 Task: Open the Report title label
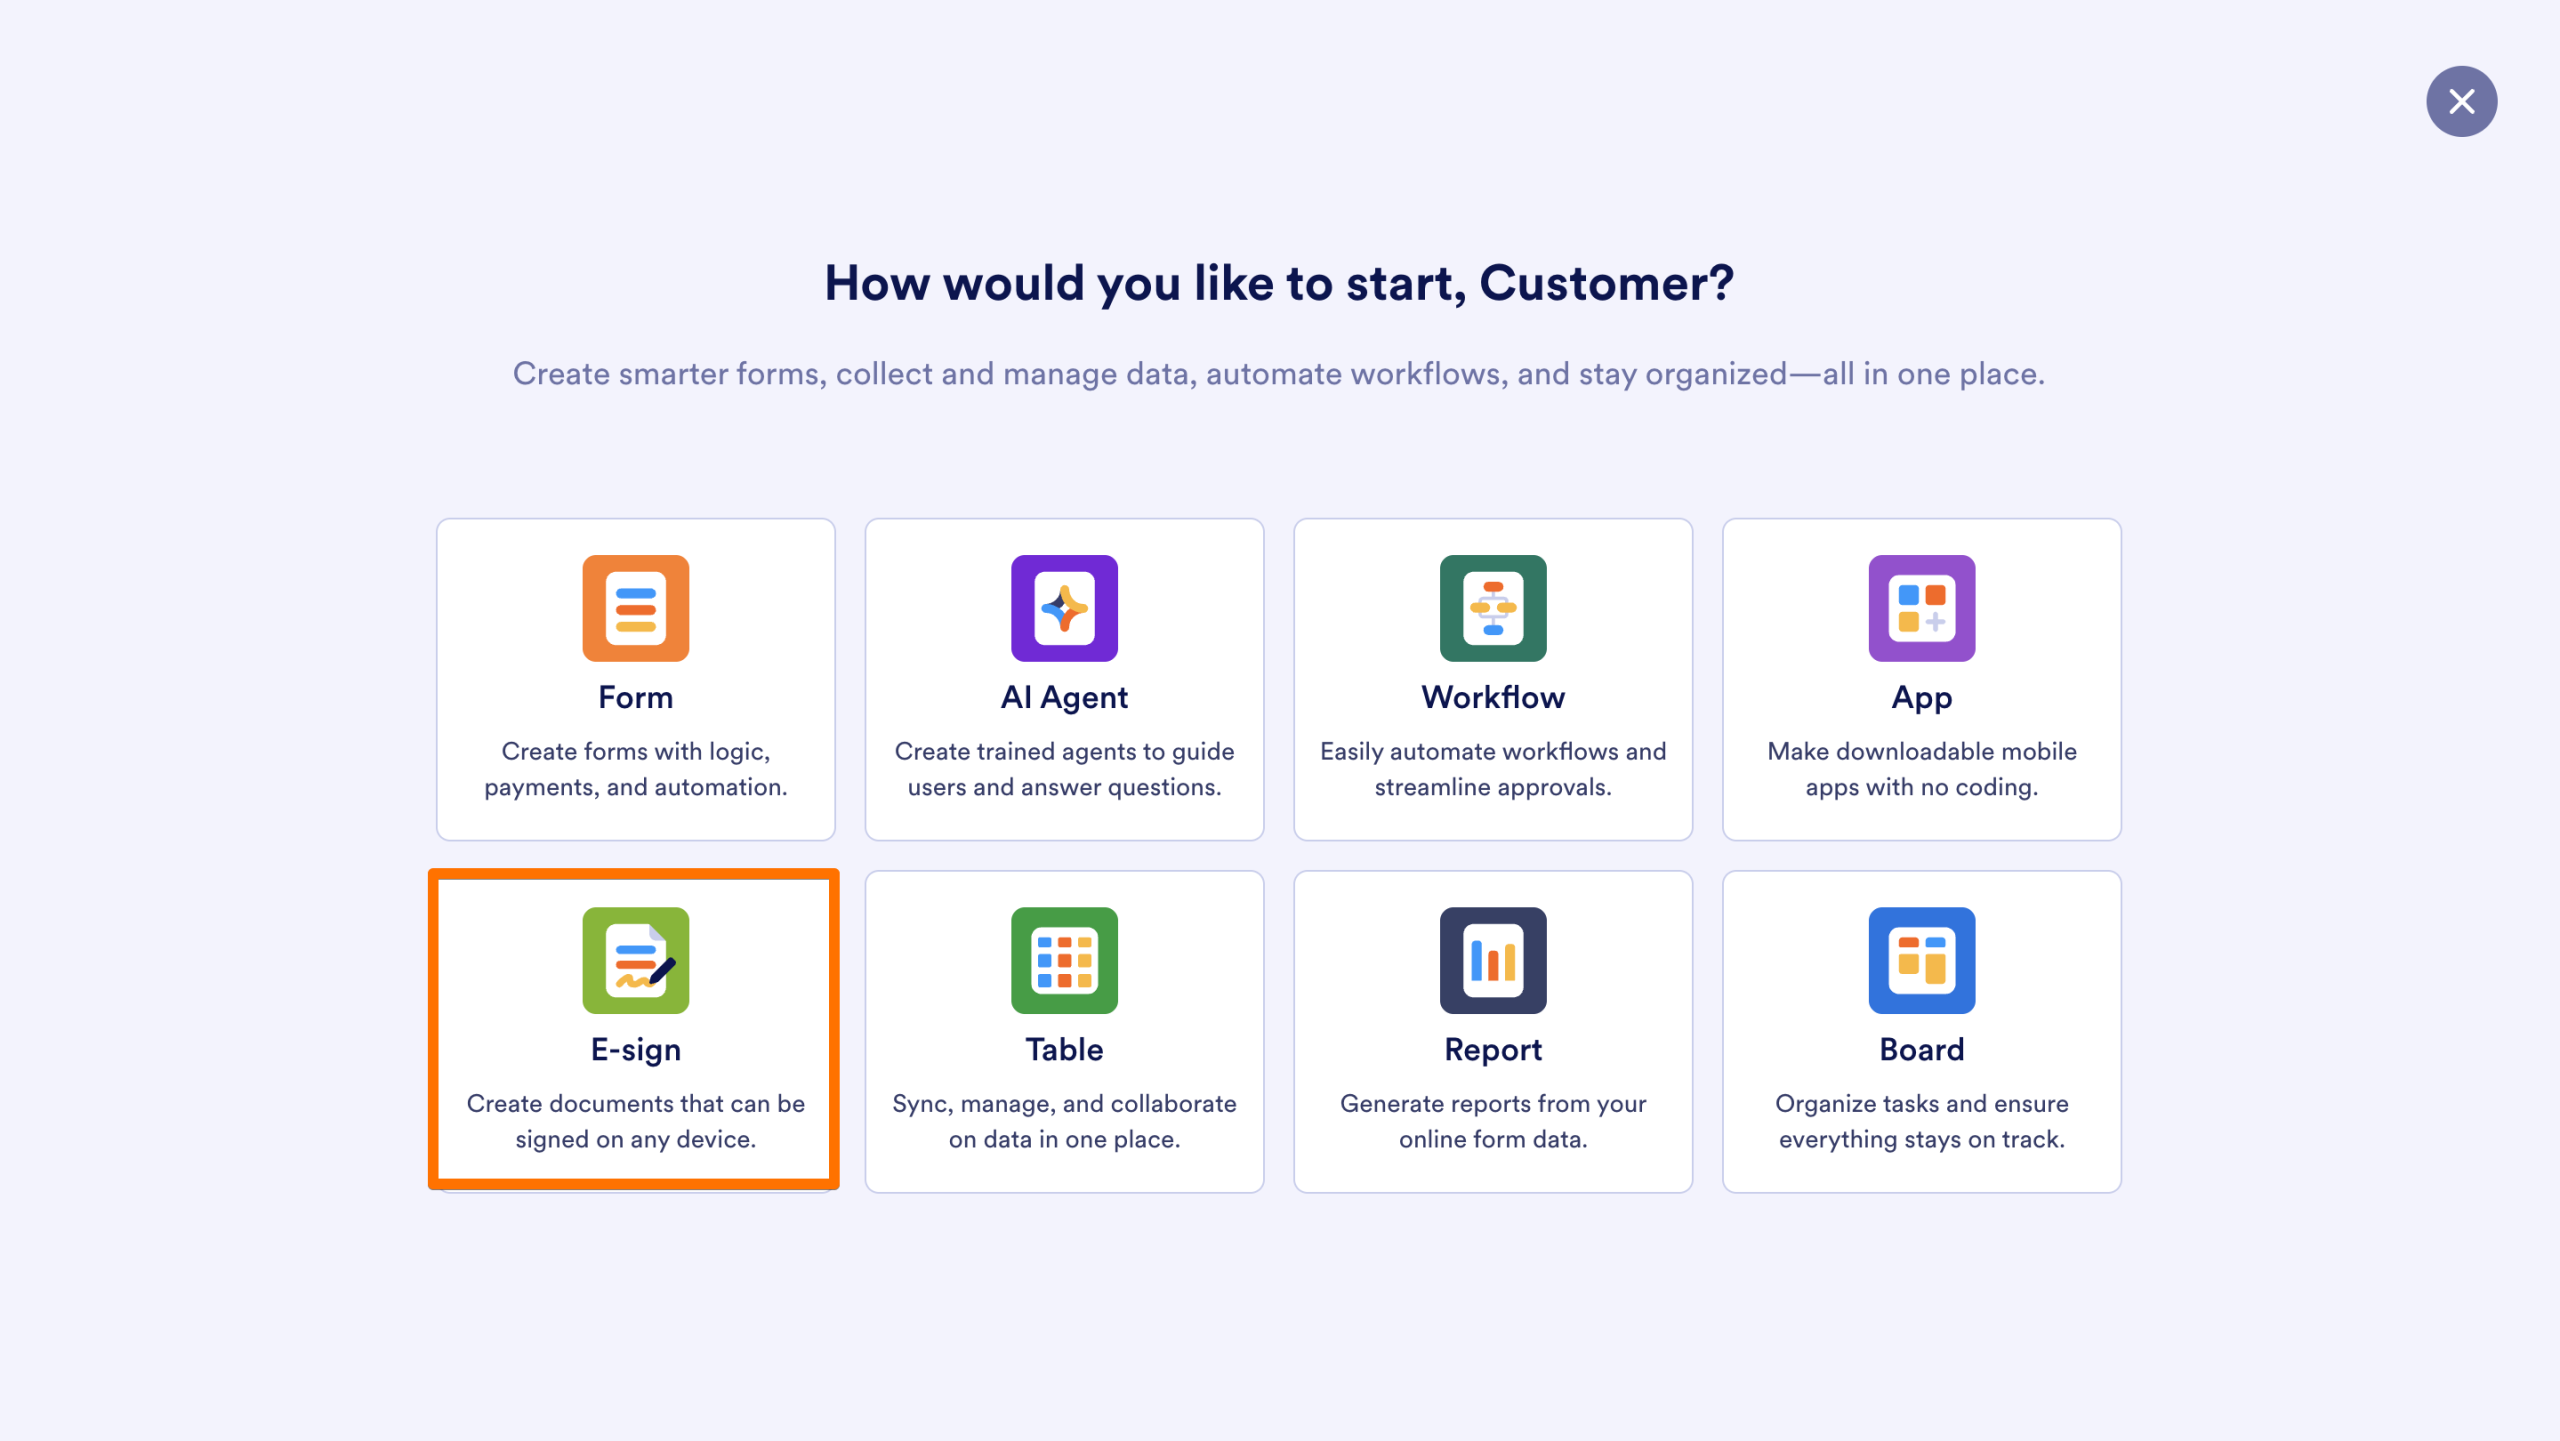1493,1049
